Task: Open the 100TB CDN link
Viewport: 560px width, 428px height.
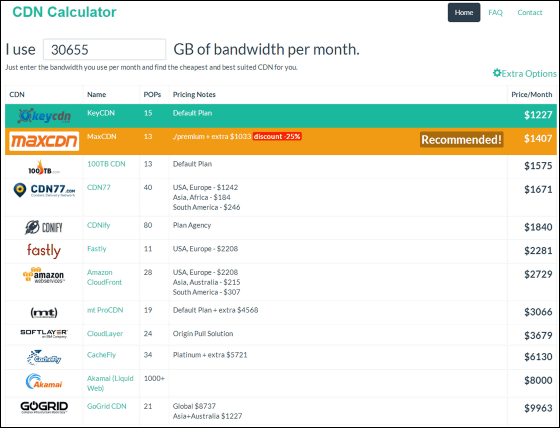Action: point(106,164)
